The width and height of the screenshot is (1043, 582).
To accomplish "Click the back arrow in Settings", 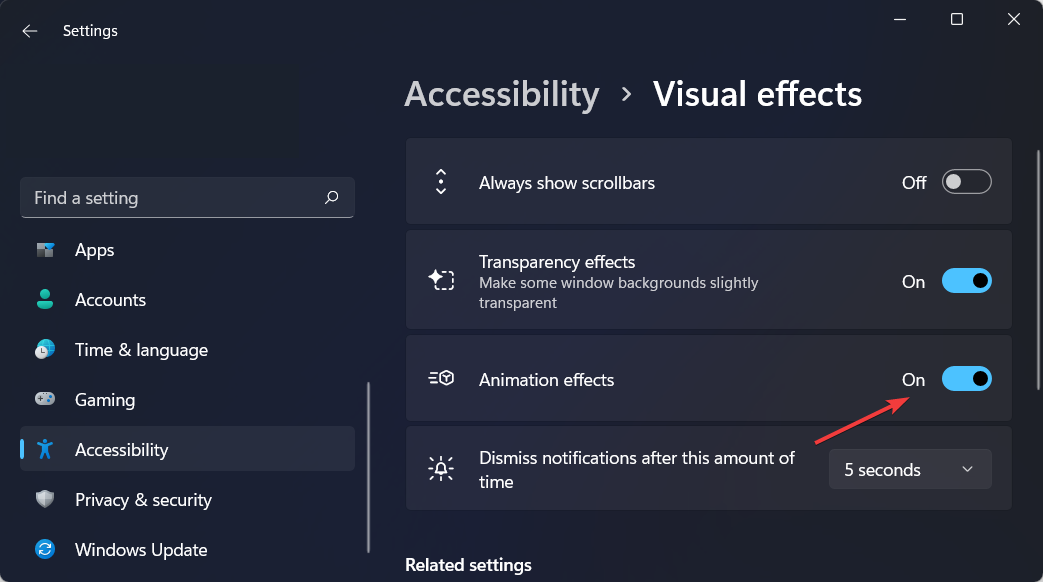I will click(x=29, y=30).
